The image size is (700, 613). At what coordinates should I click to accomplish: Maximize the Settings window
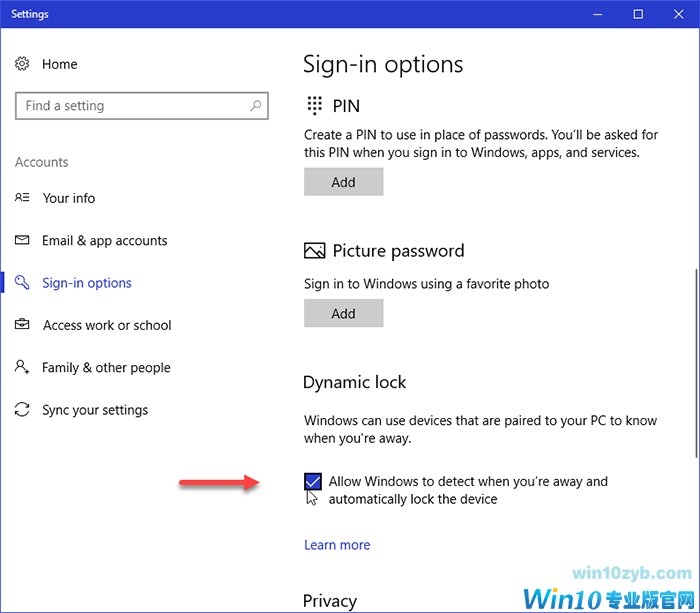click(639, 14)
